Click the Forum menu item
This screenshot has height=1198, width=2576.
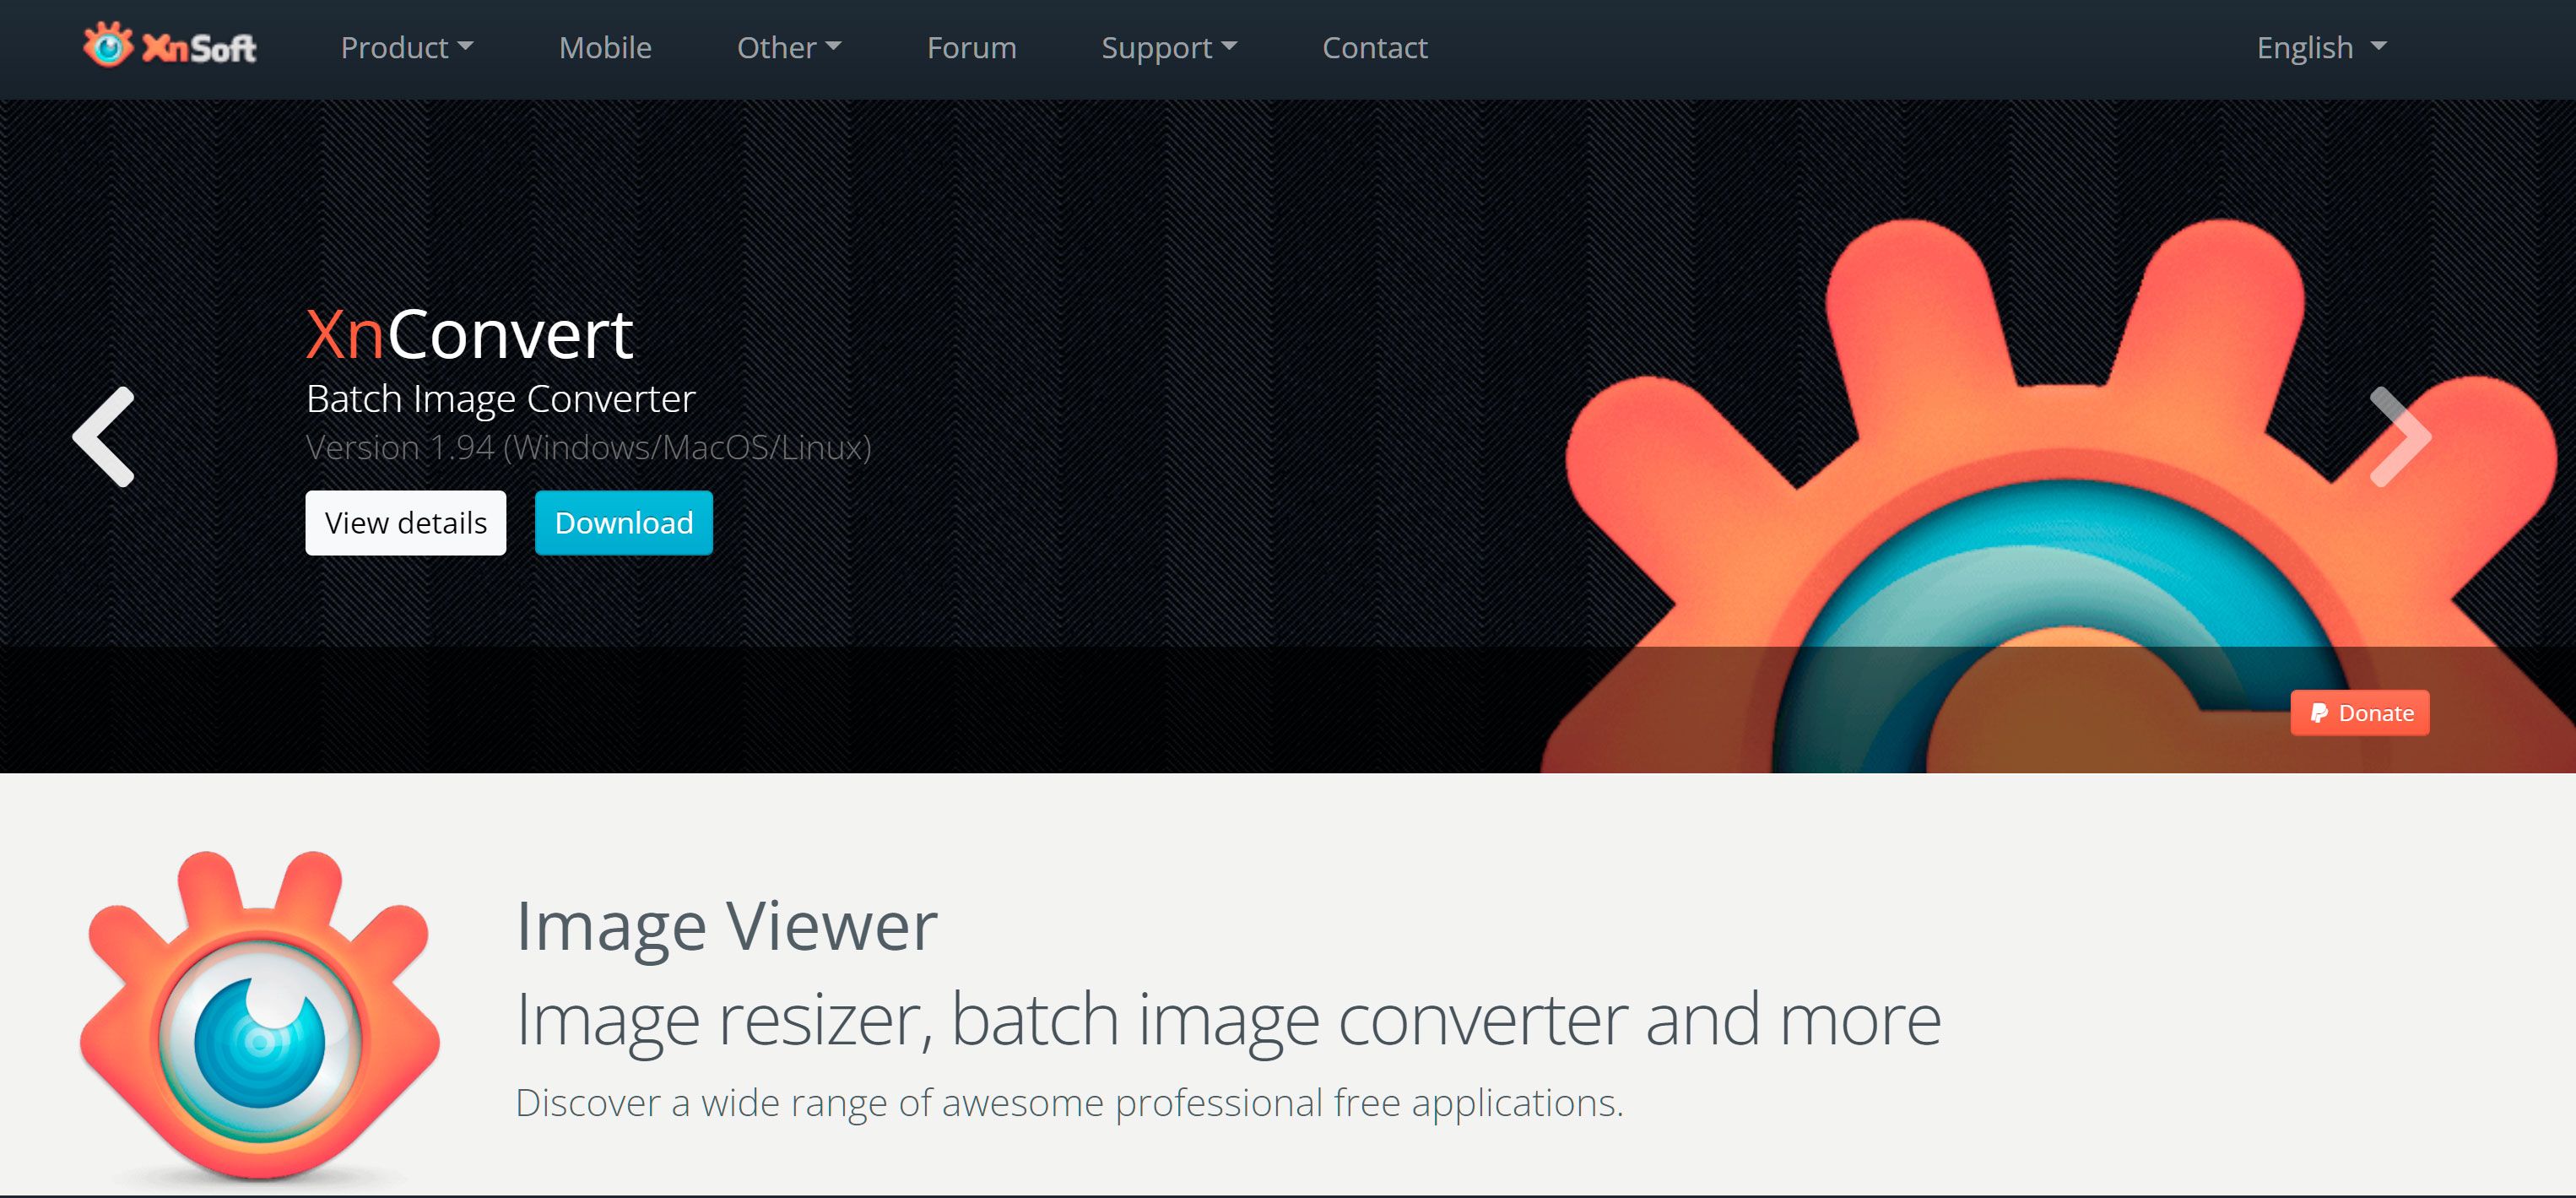tap(971, 46)
